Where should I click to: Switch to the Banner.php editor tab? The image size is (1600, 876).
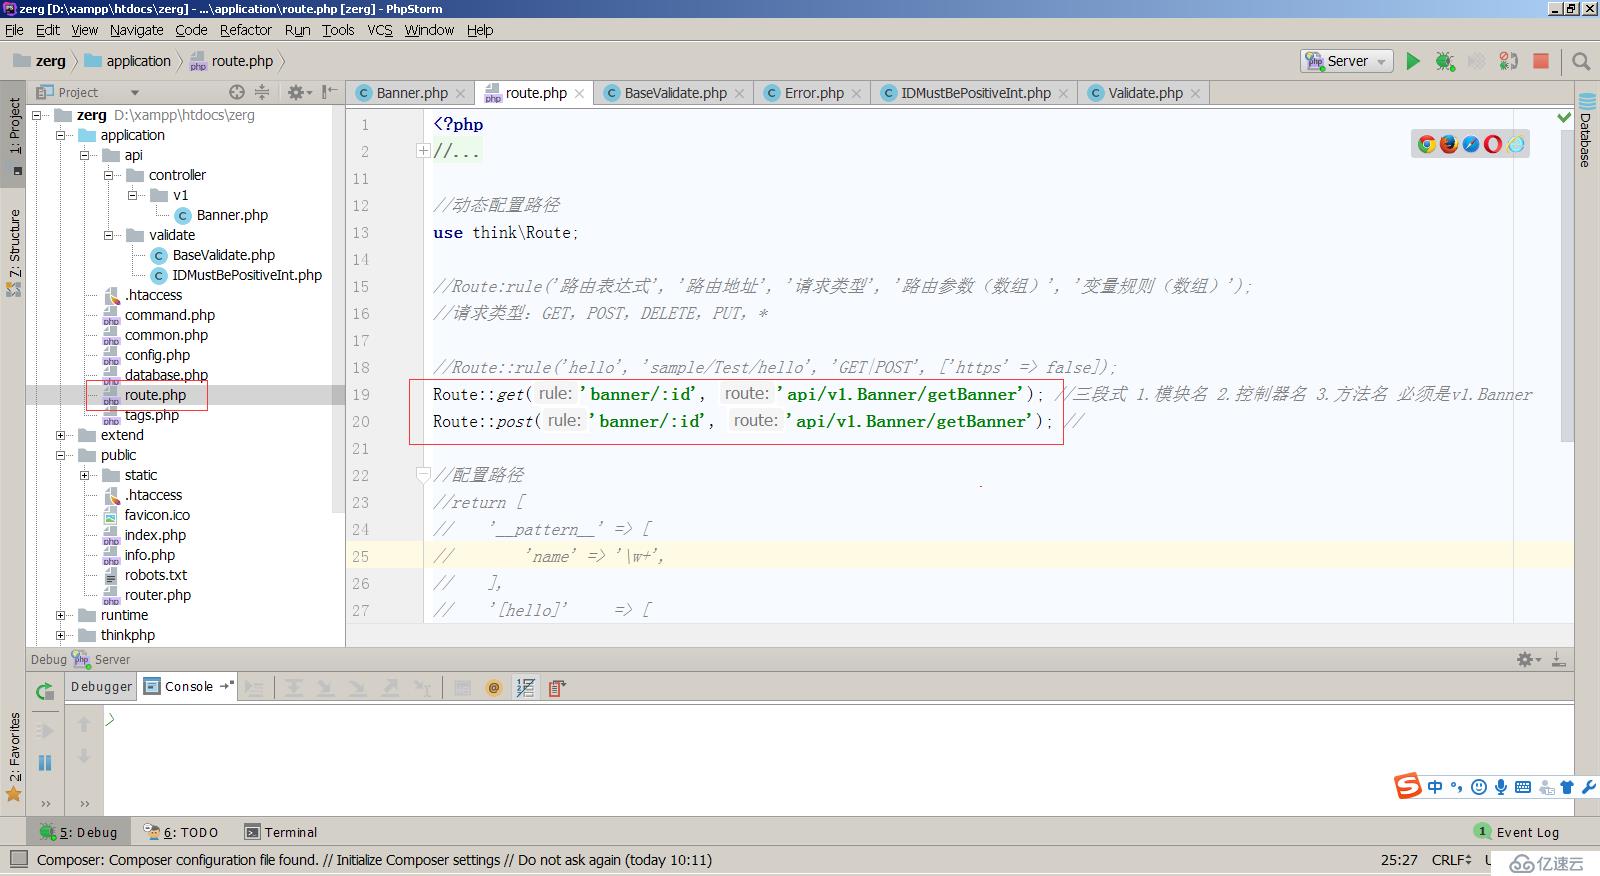pyautogui.click(x=411, y=93)
